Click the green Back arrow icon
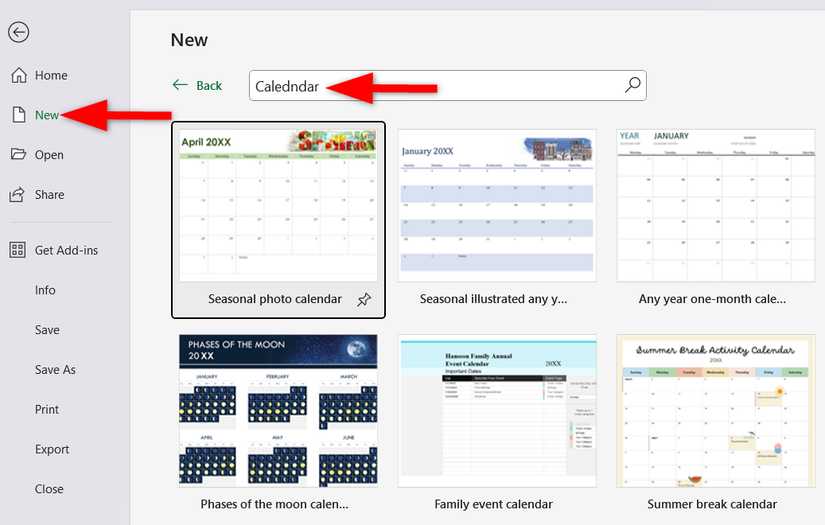The image size is (825, 525). coord(180,85)
